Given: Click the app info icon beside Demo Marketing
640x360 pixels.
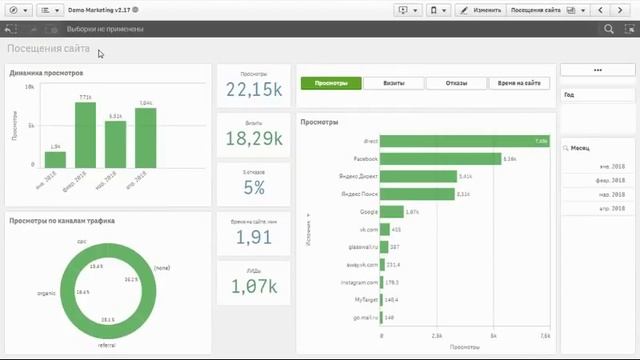Looking at the screenshot, I should [136, 10].
